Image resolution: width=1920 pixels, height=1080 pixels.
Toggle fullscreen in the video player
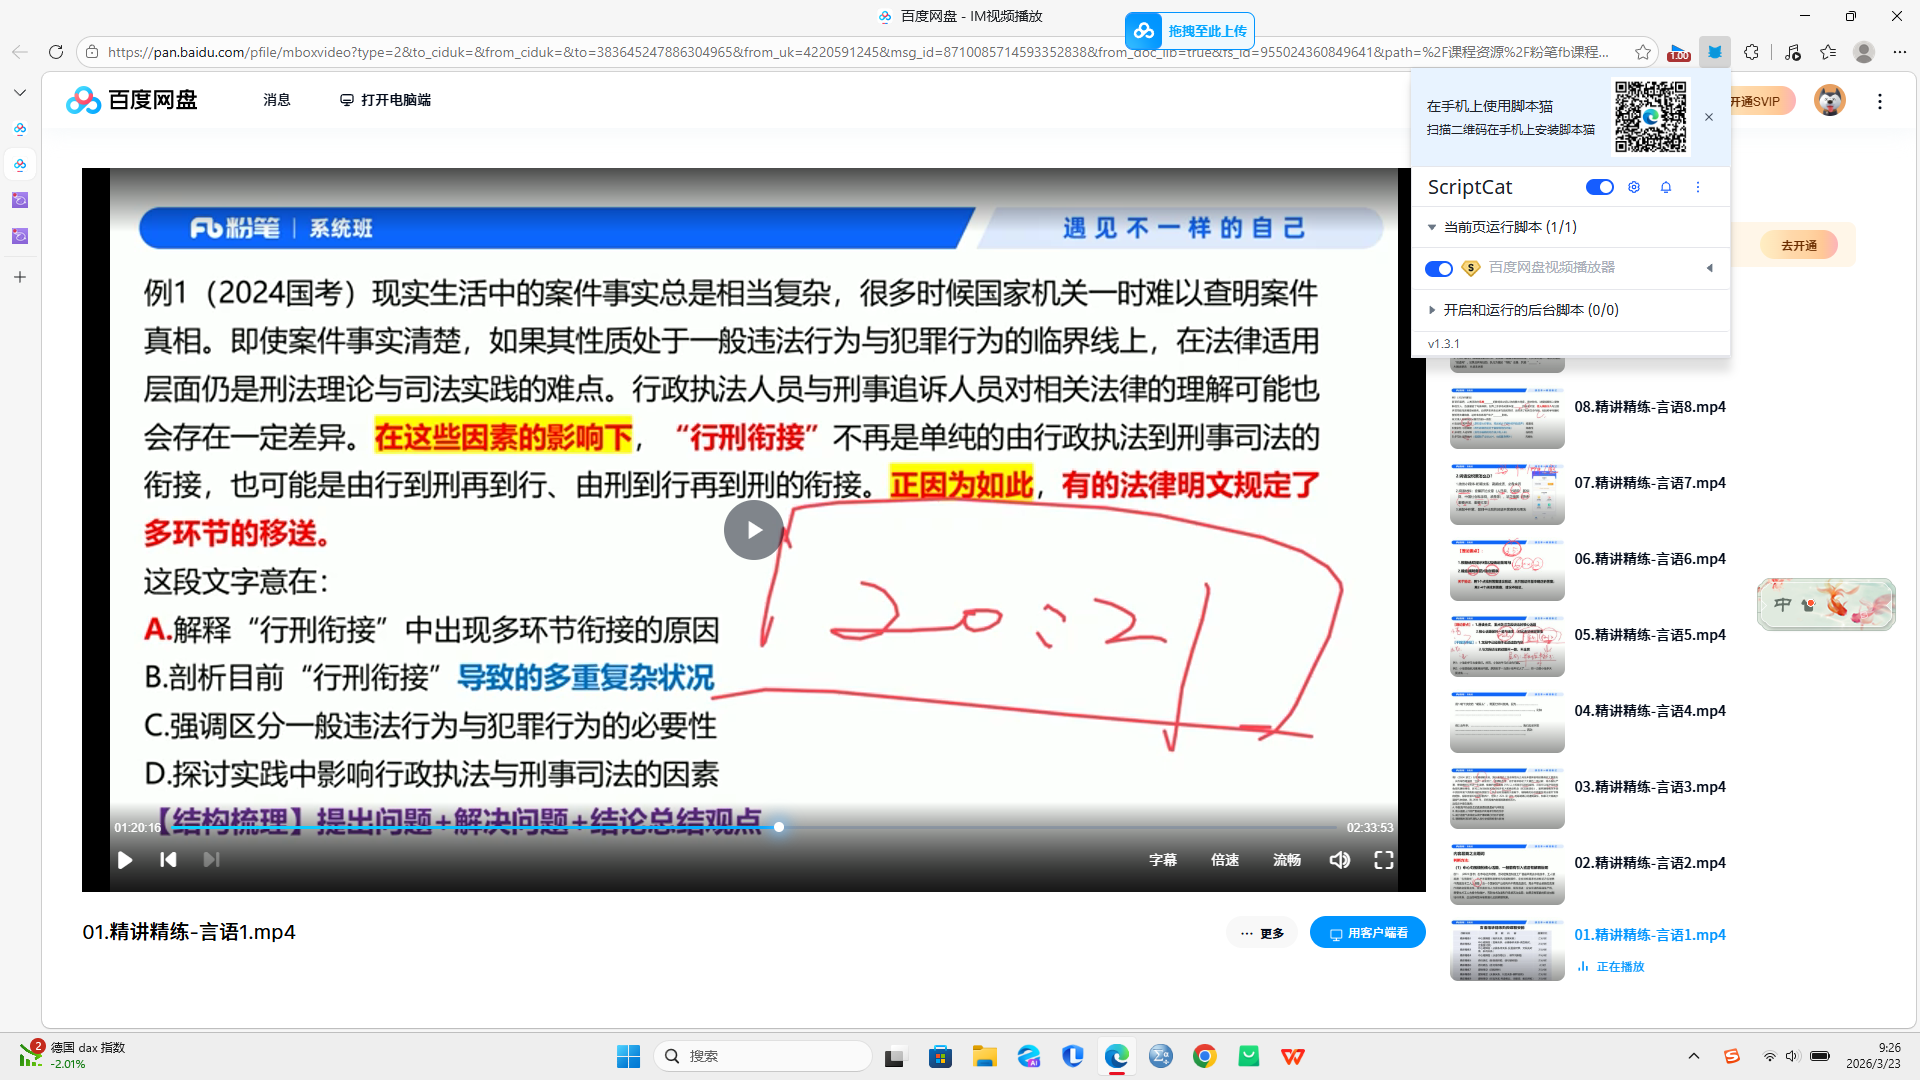pyautogui.click(x=1383, y=859)
